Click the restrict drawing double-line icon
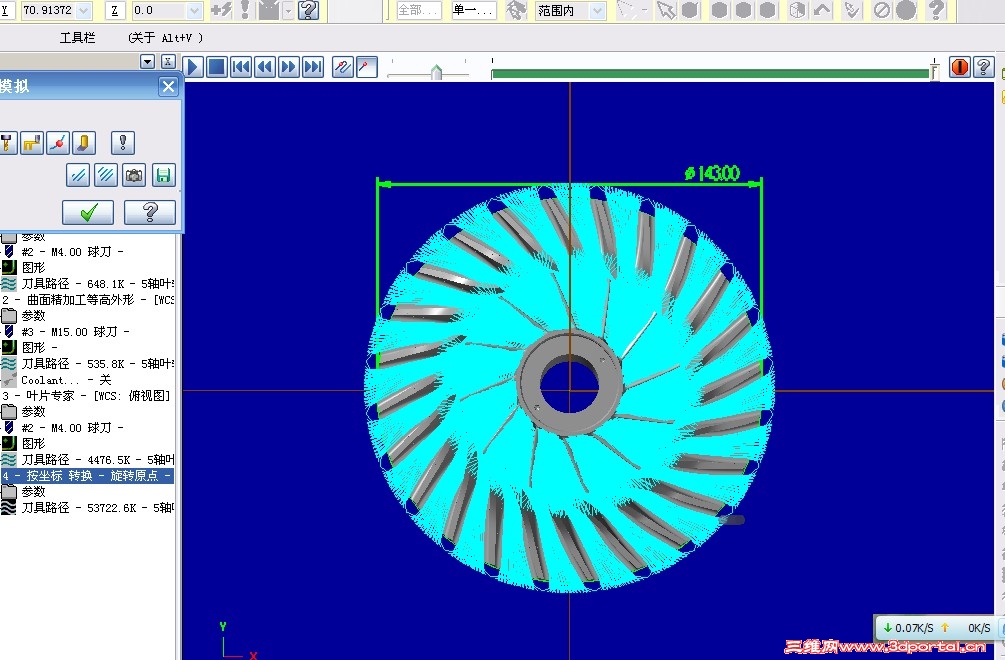The image size is (1005, 660). 78,175
